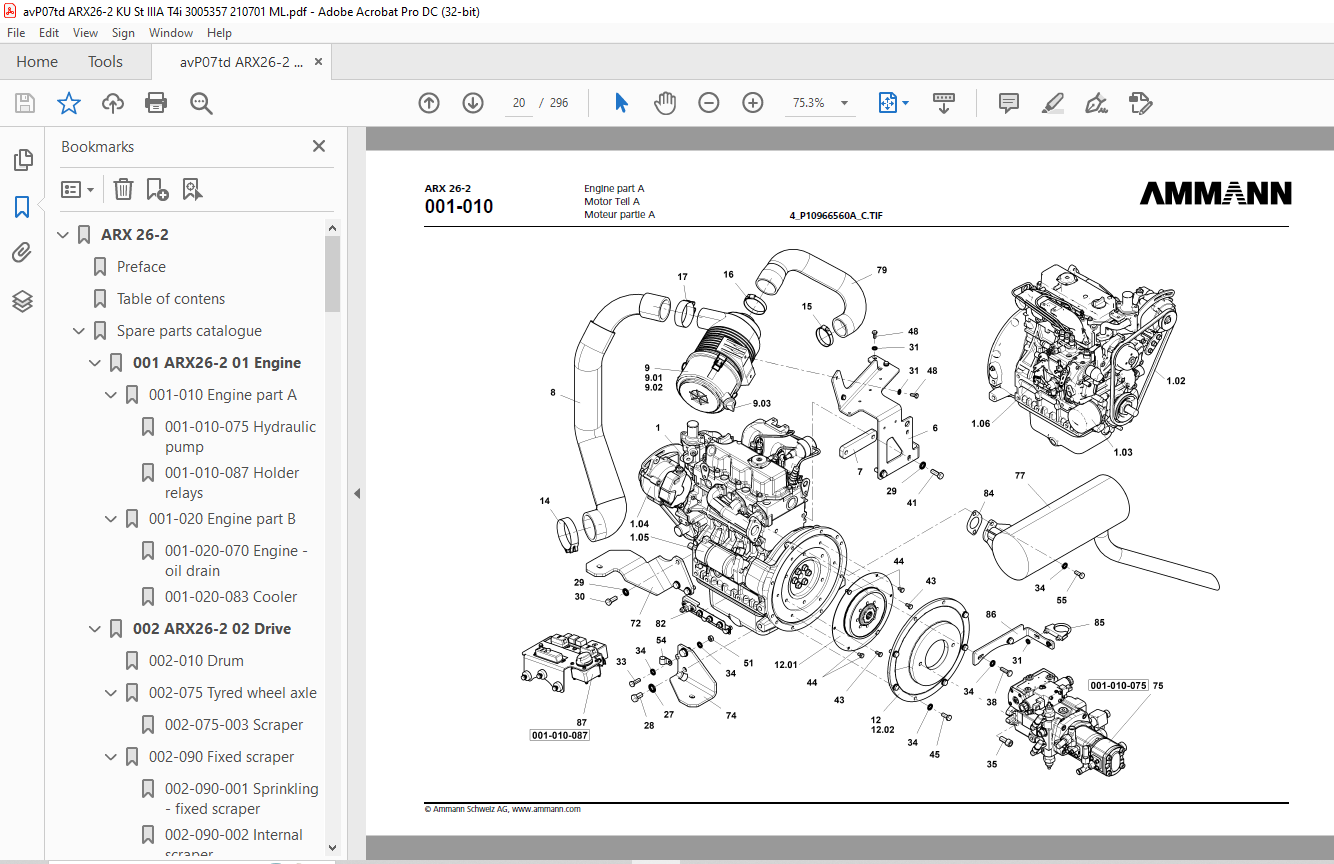
Task: Collapse the ARX 26-2 root bookmark
Action: tap(63, 235)
